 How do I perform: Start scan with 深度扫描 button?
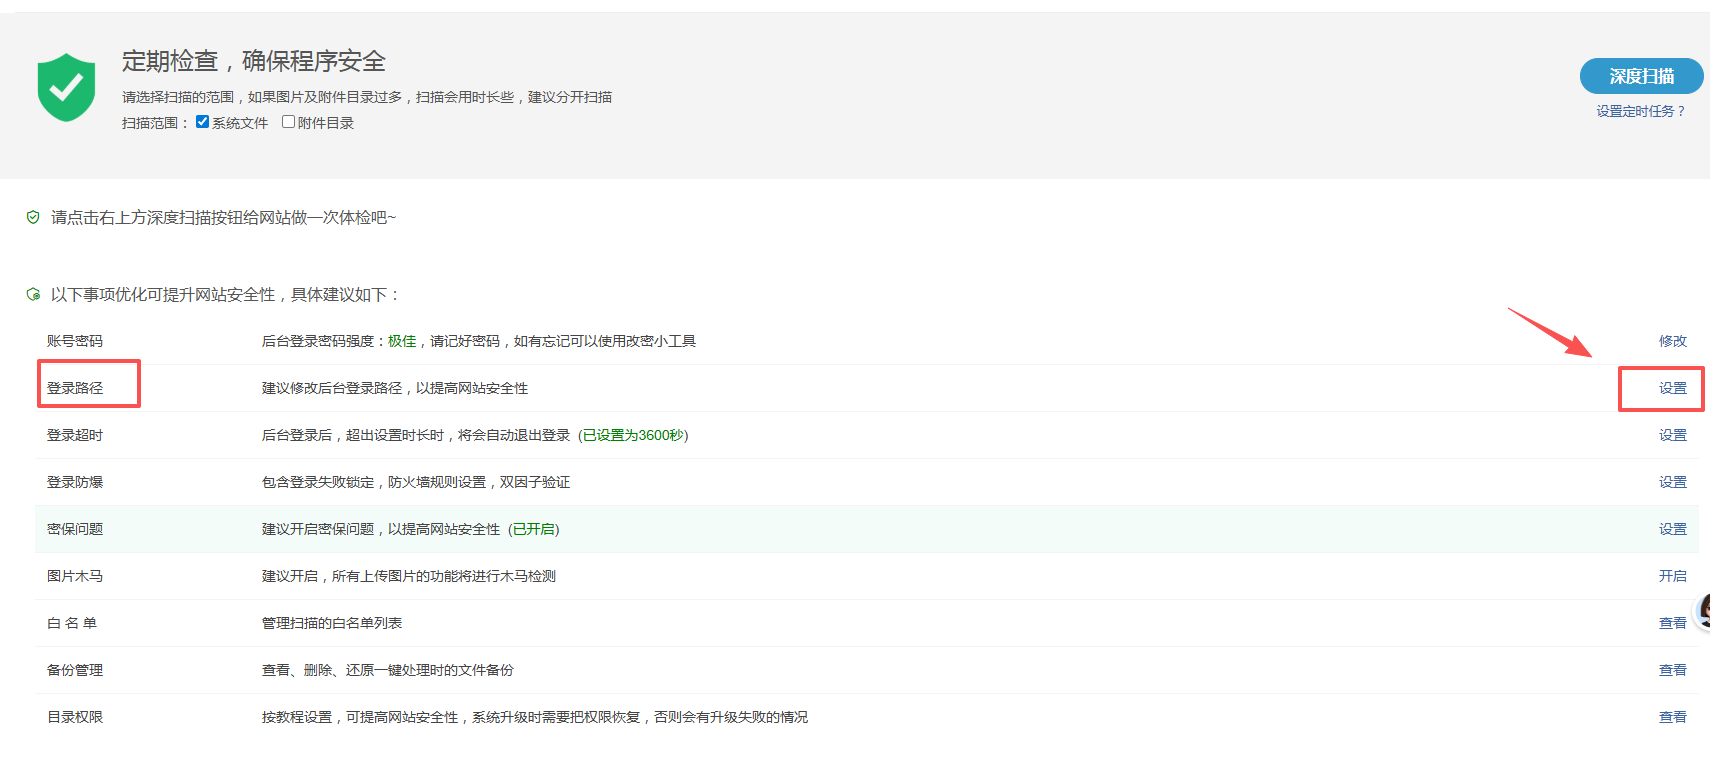1640,76
